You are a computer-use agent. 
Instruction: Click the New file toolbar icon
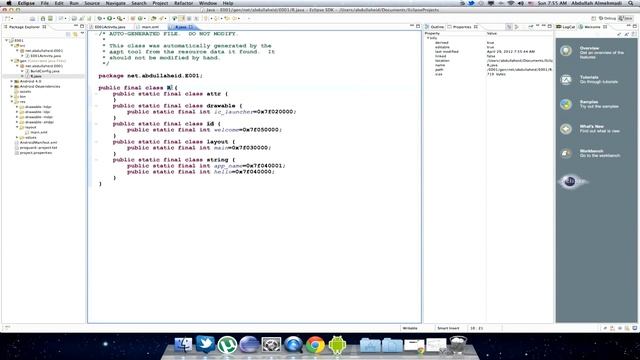8,18
